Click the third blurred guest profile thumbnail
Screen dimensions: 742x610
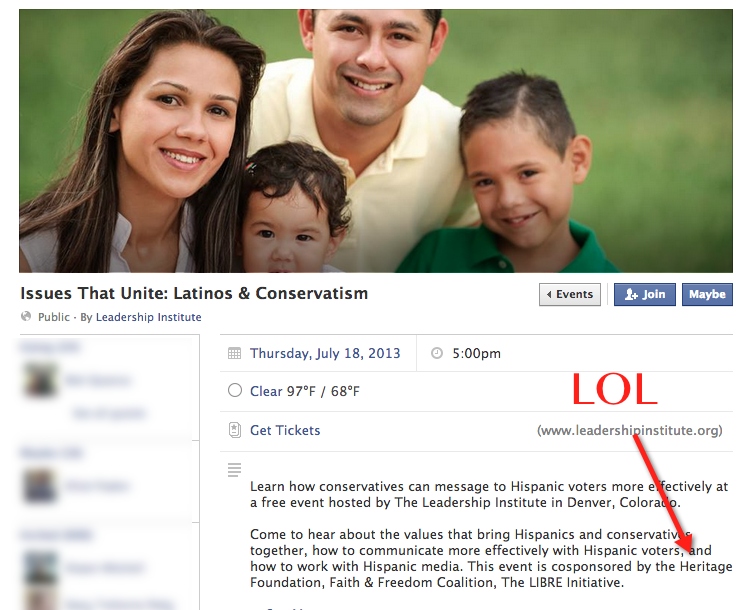tap(40, 567)
